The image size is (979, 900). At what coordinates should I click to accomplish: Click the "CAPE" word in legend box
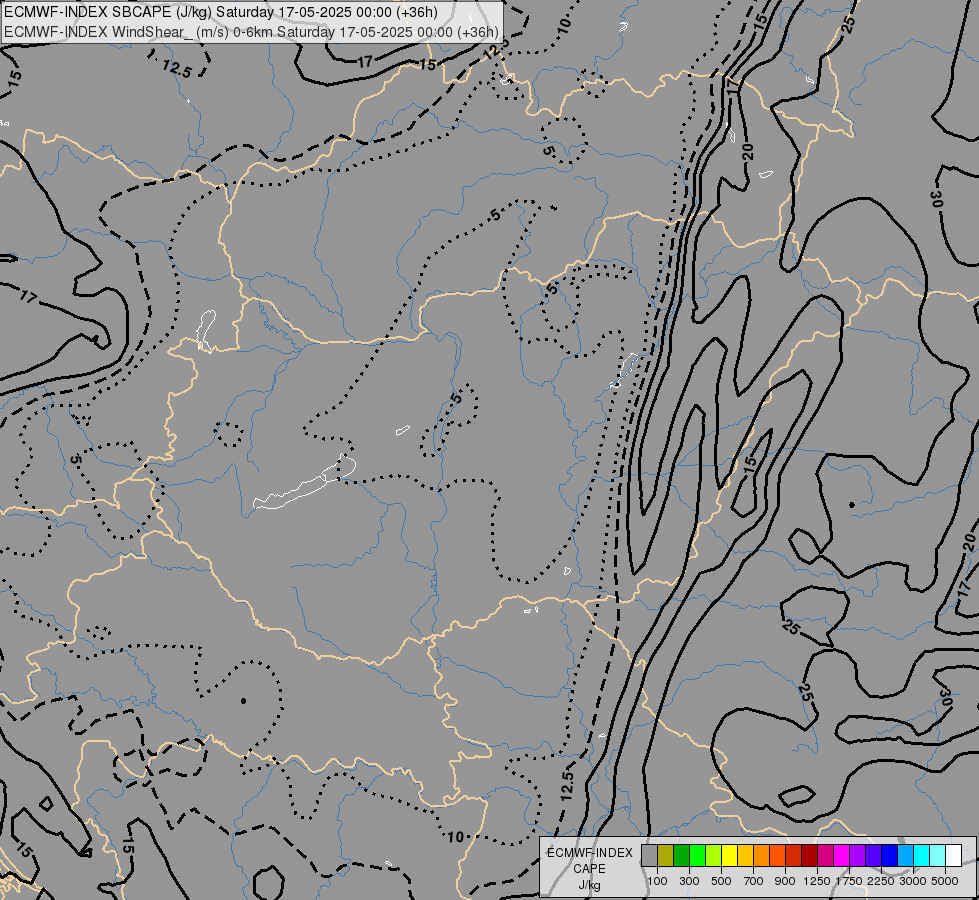pyautogui.click(x=589, y=869)
